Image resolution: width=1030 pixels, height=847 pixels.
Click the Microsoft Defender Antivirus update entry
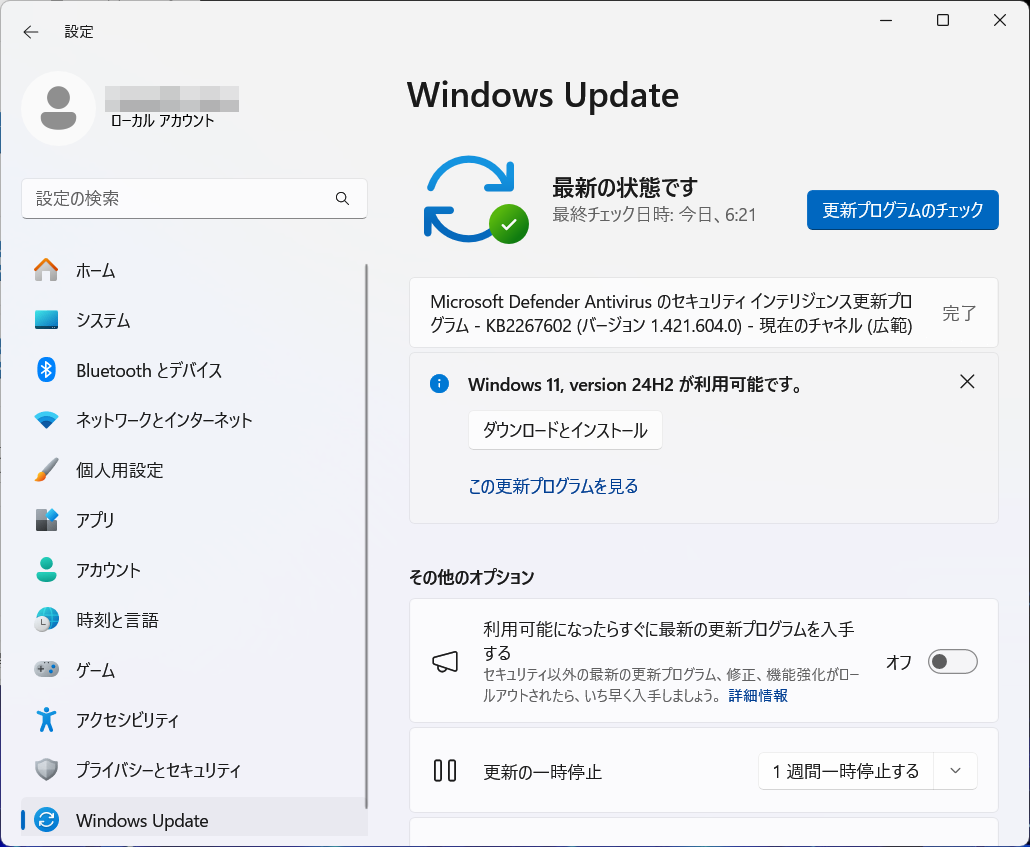pos(704,313)
